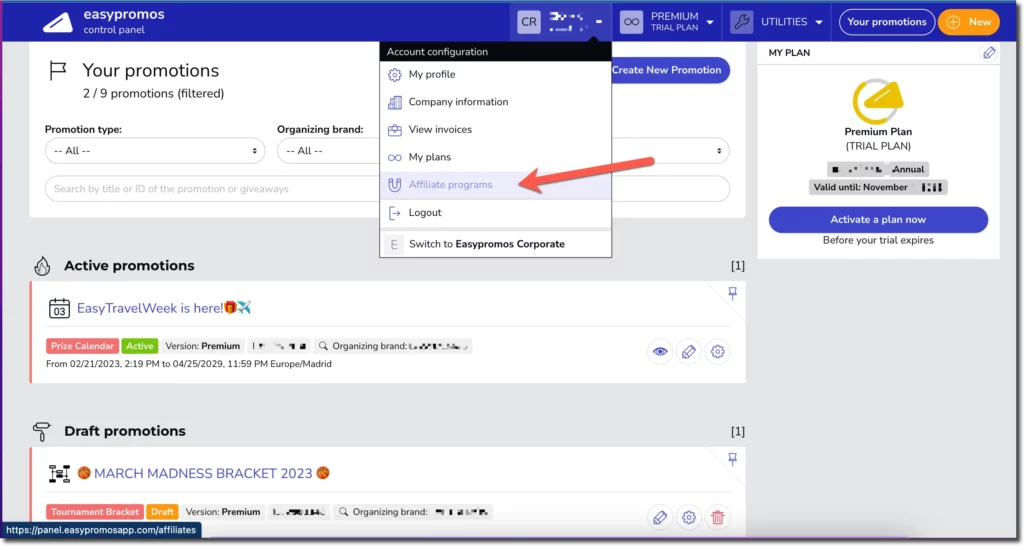Click the Active promotions flame icon

[42, 266]
